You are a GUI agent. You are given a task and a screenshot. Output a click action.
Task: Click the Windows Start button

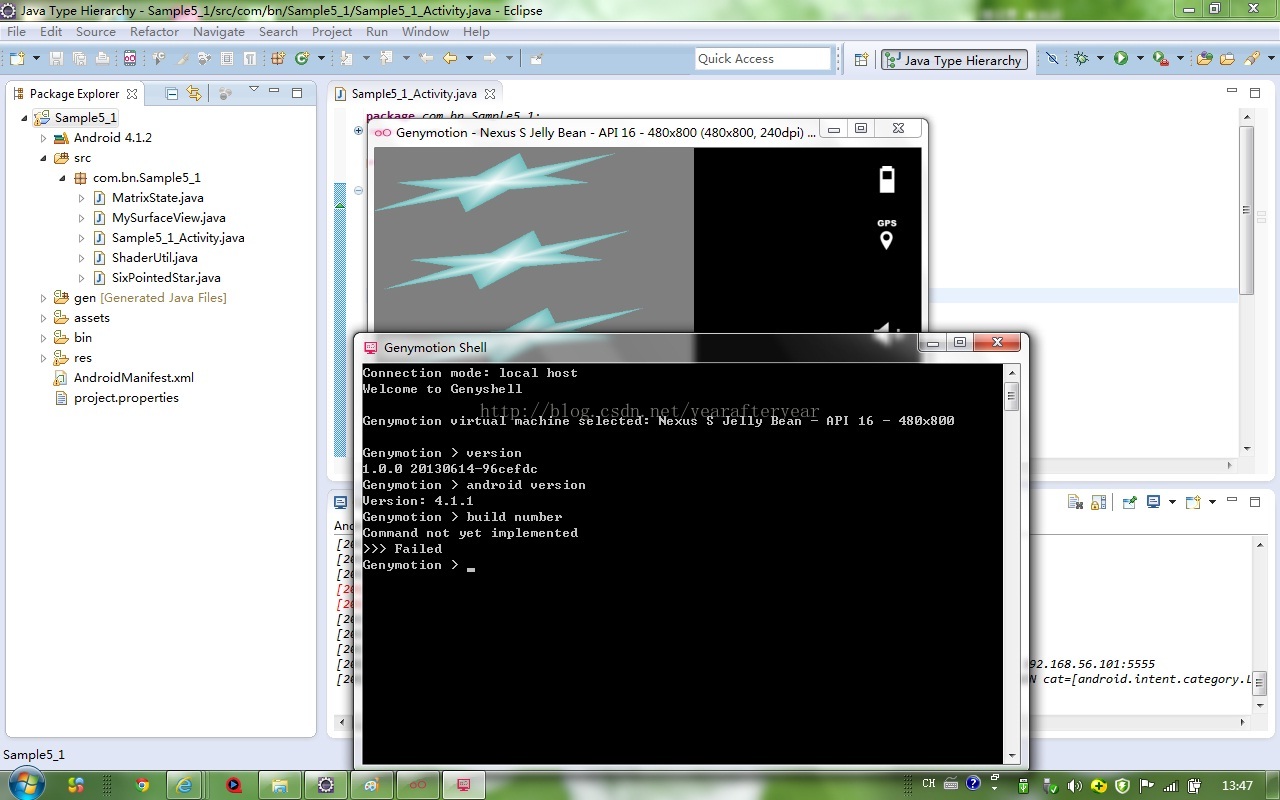tap(24, 784)
